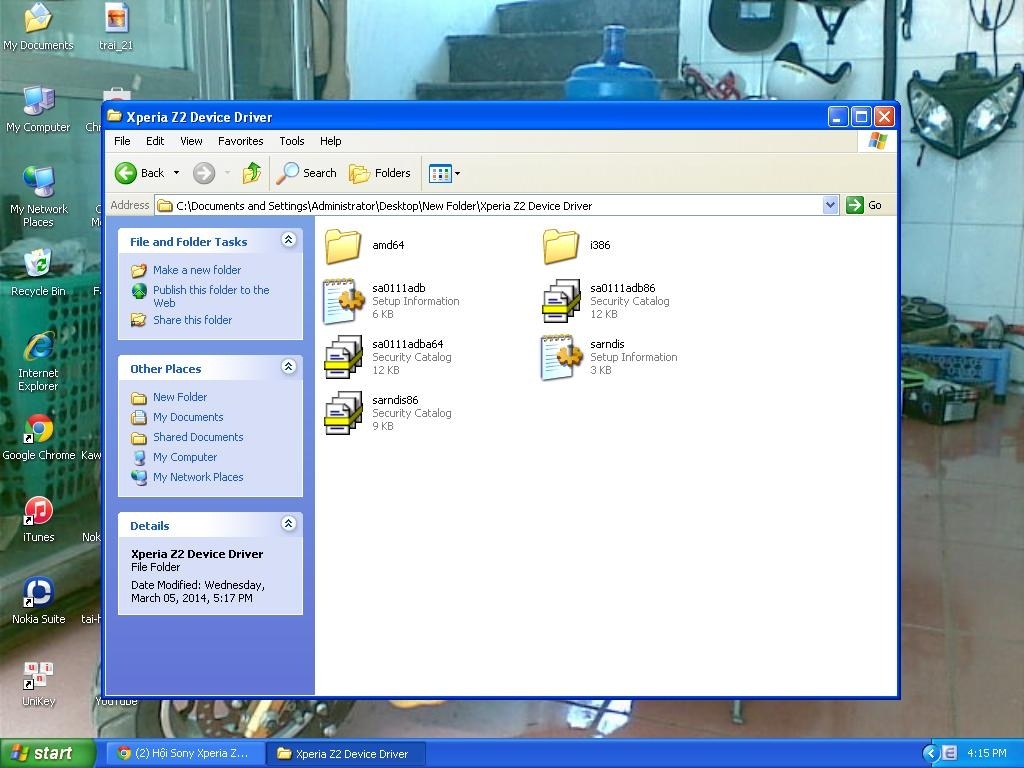
Task: Click the Xperia Z2 Device Driver title bar
Action: [464, 117]
